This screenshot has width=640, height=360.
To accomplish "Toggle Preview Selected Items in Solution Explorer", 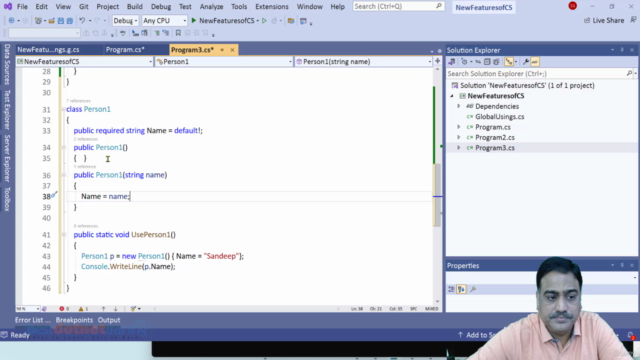I will click(x=535, y=62).
